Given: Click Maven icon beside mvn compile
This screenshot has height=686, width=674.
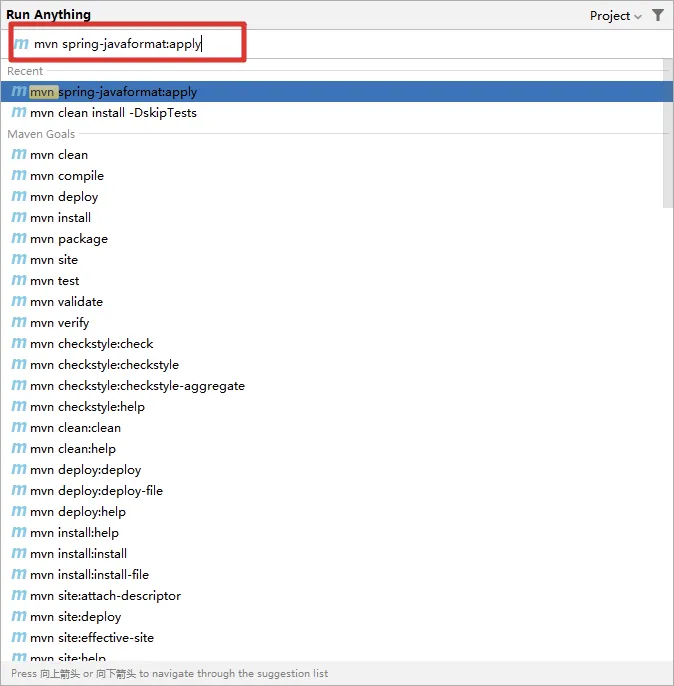Looking at the screenshot, I should coord(19,175).
